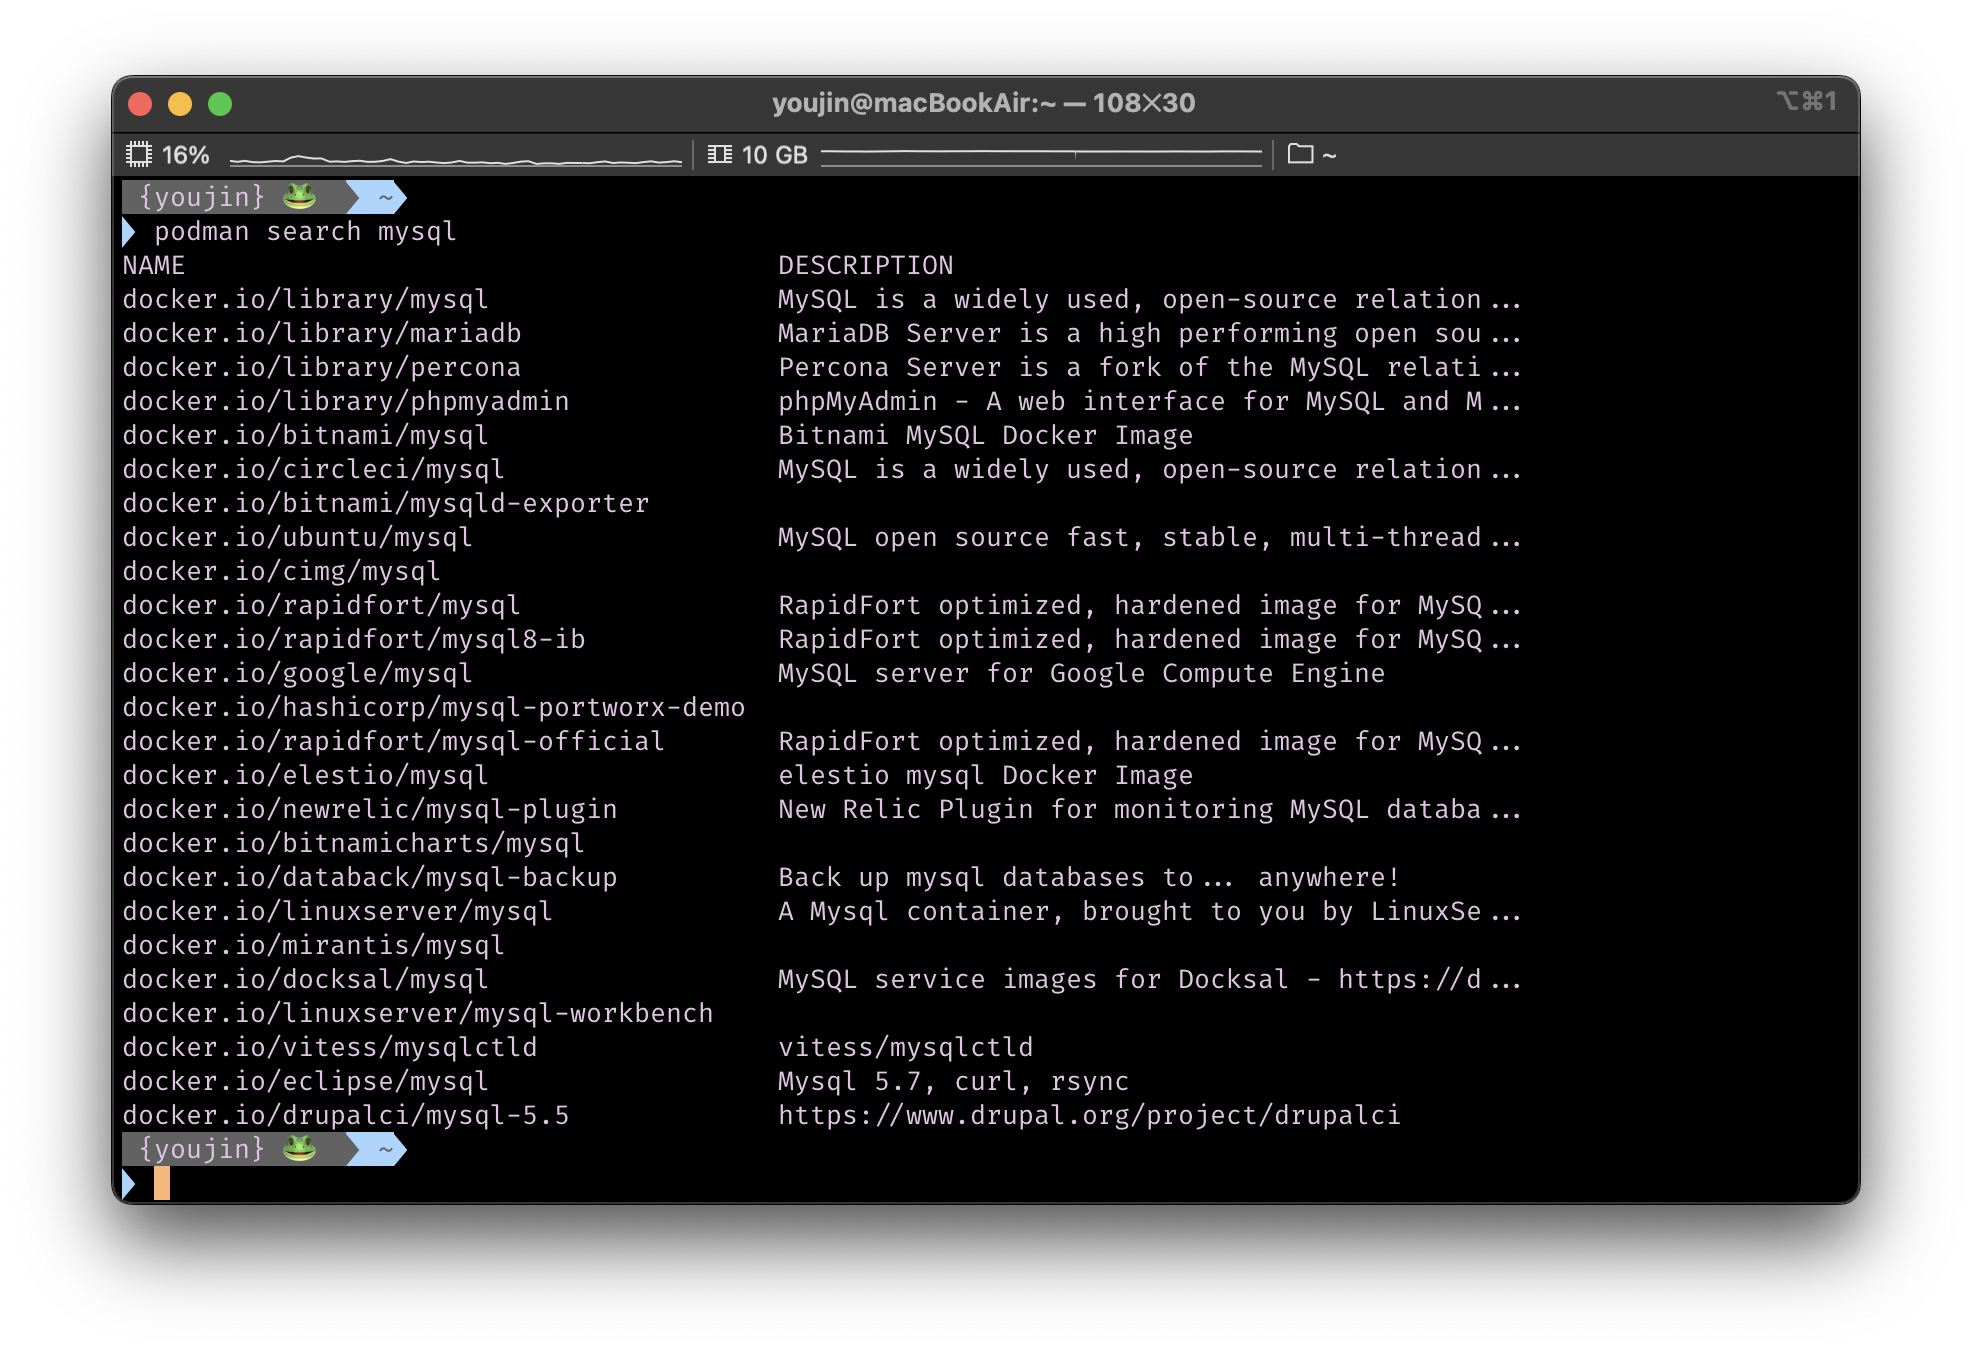Click the podman search mysql command text
The image size is (1972, 1352).
pos(305,232)
